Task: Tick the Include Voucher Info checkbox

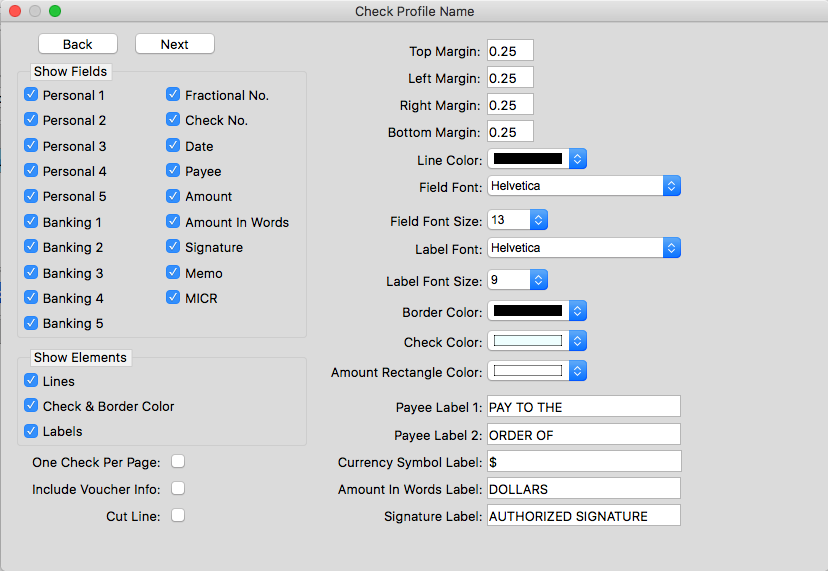Action: pos(178,489)
